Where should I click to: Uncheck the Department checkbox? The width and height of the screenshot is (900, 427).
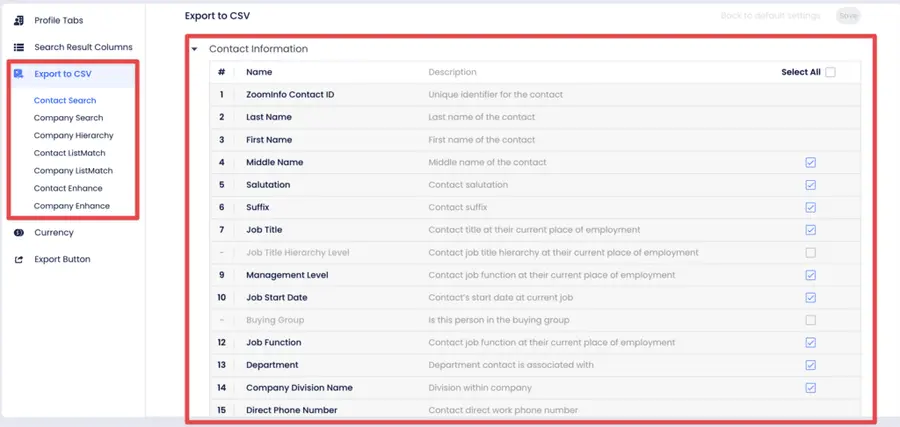pos(810,365)
